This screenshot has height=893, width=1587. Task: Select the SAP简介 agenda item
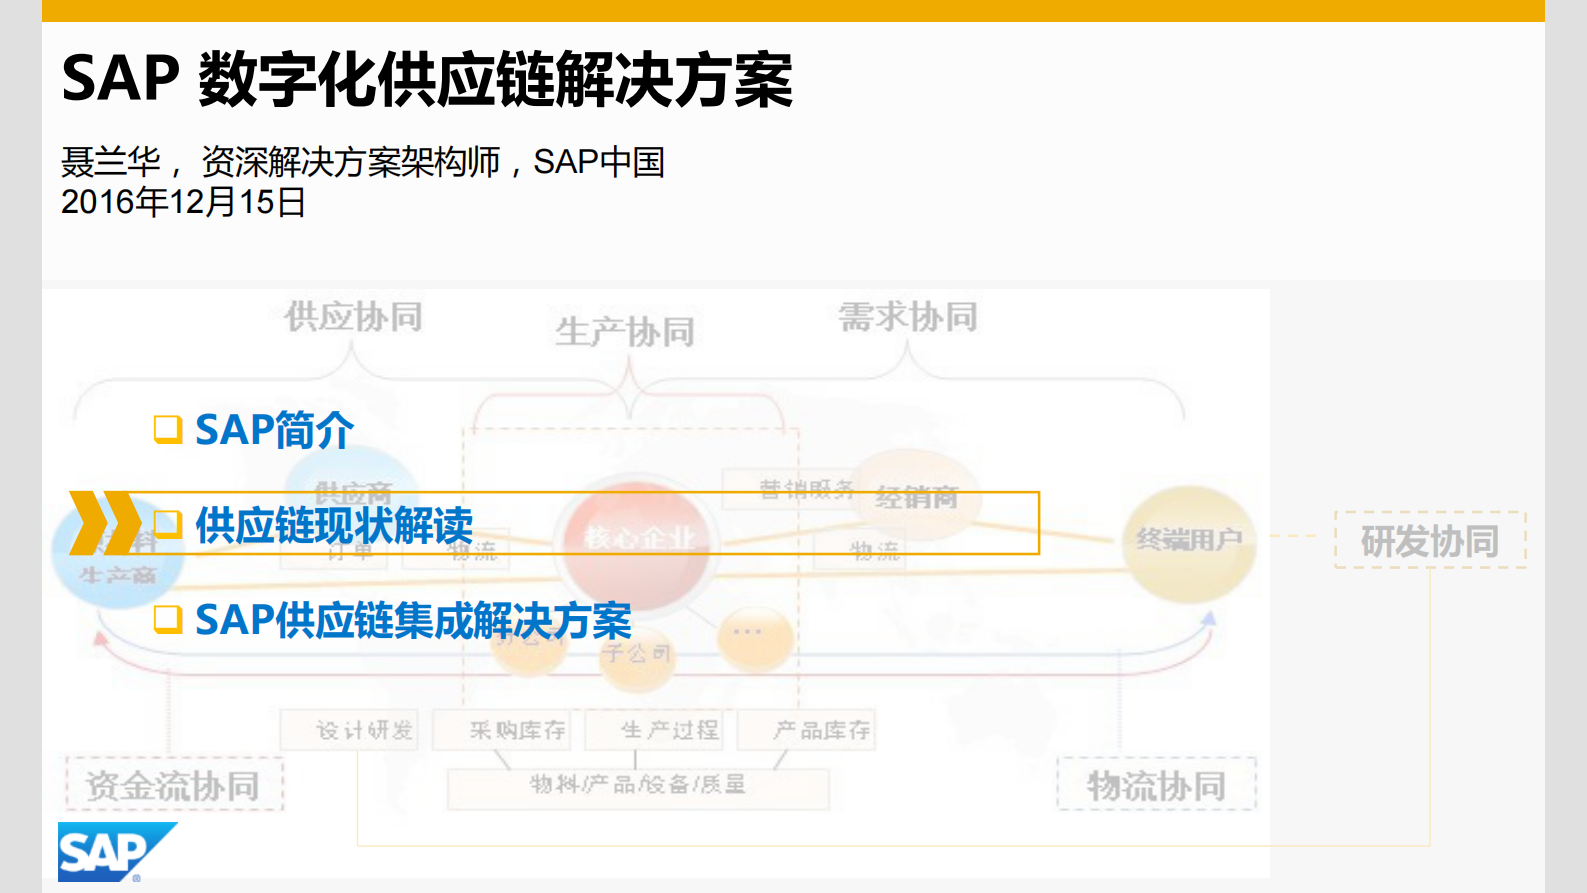click(x=274, y=430)
